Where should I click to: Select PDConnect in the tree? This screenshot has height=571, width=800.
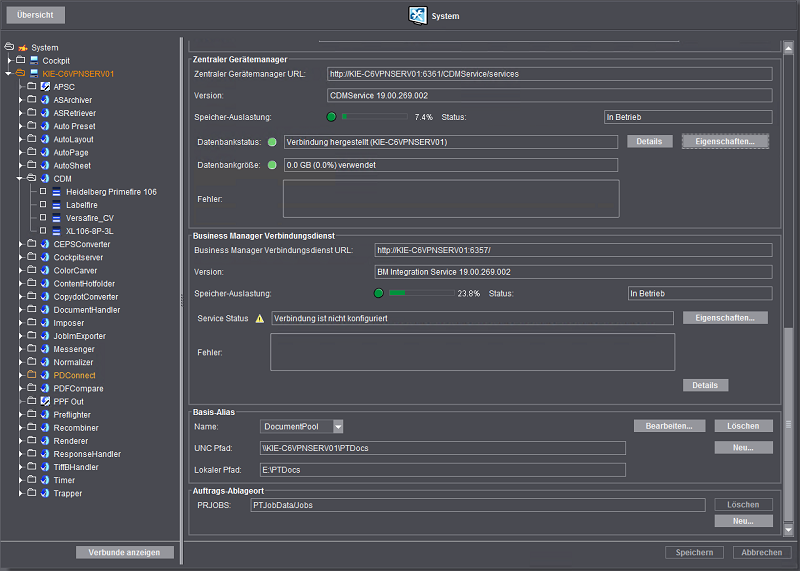(74, 375)
